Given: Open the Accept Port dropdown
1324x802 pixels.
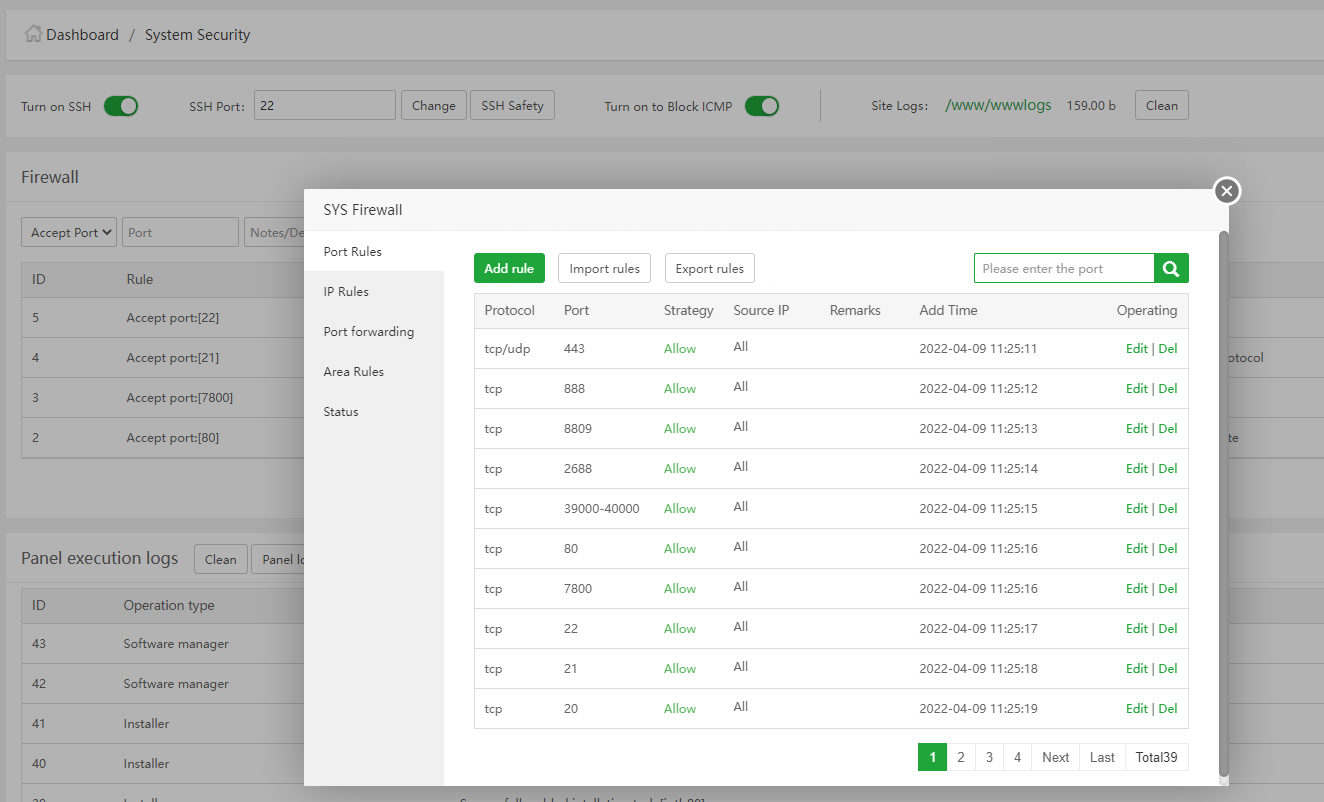Looking at the screenshot, I should [69, 232].
